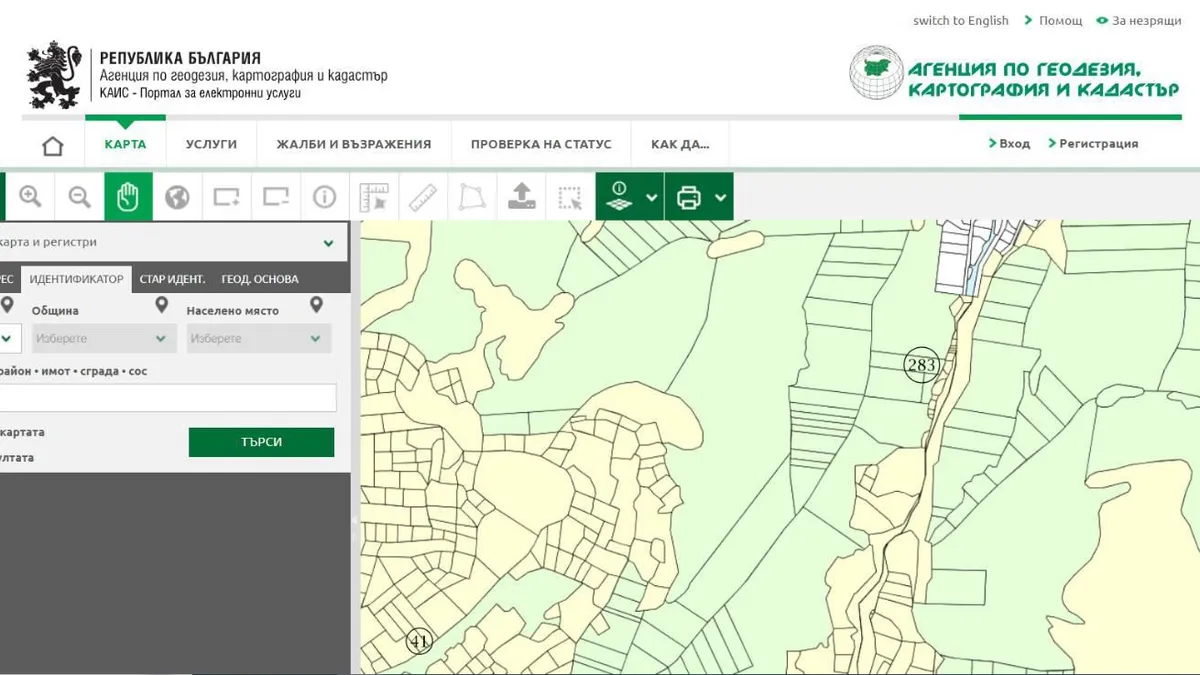Click the zoom in magnifier tool
Screen dimensions: 1200x675
click(31, 197)
